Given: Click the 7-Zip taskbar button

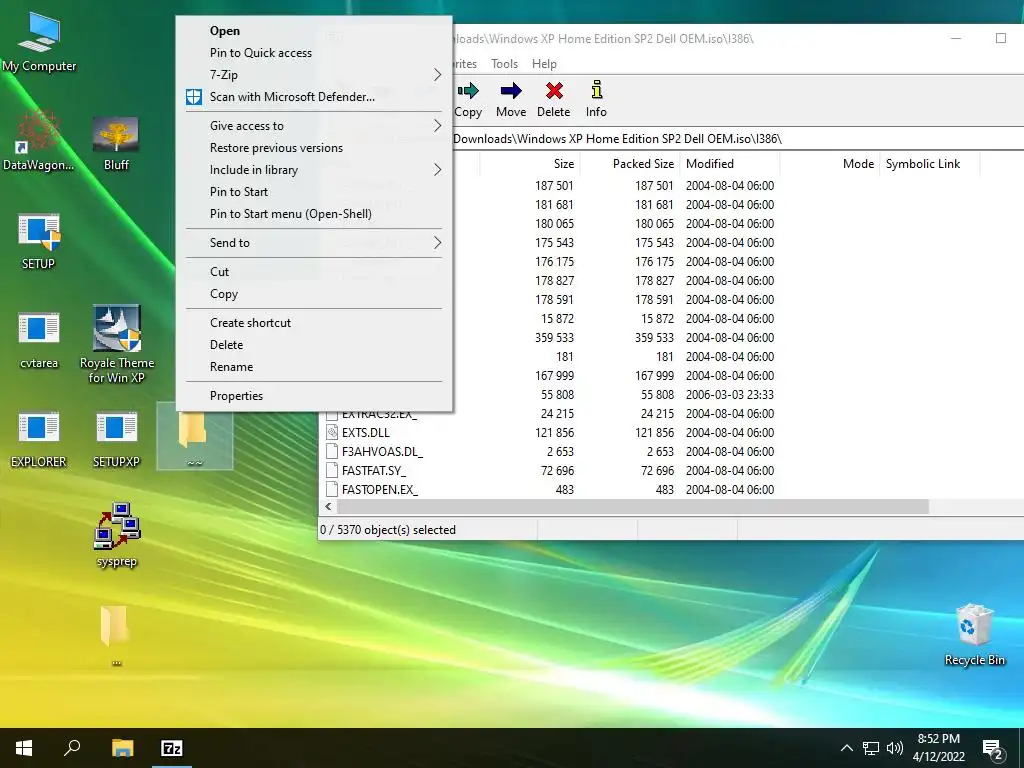Looking at the screenshot, I should [x=172, y=748].
